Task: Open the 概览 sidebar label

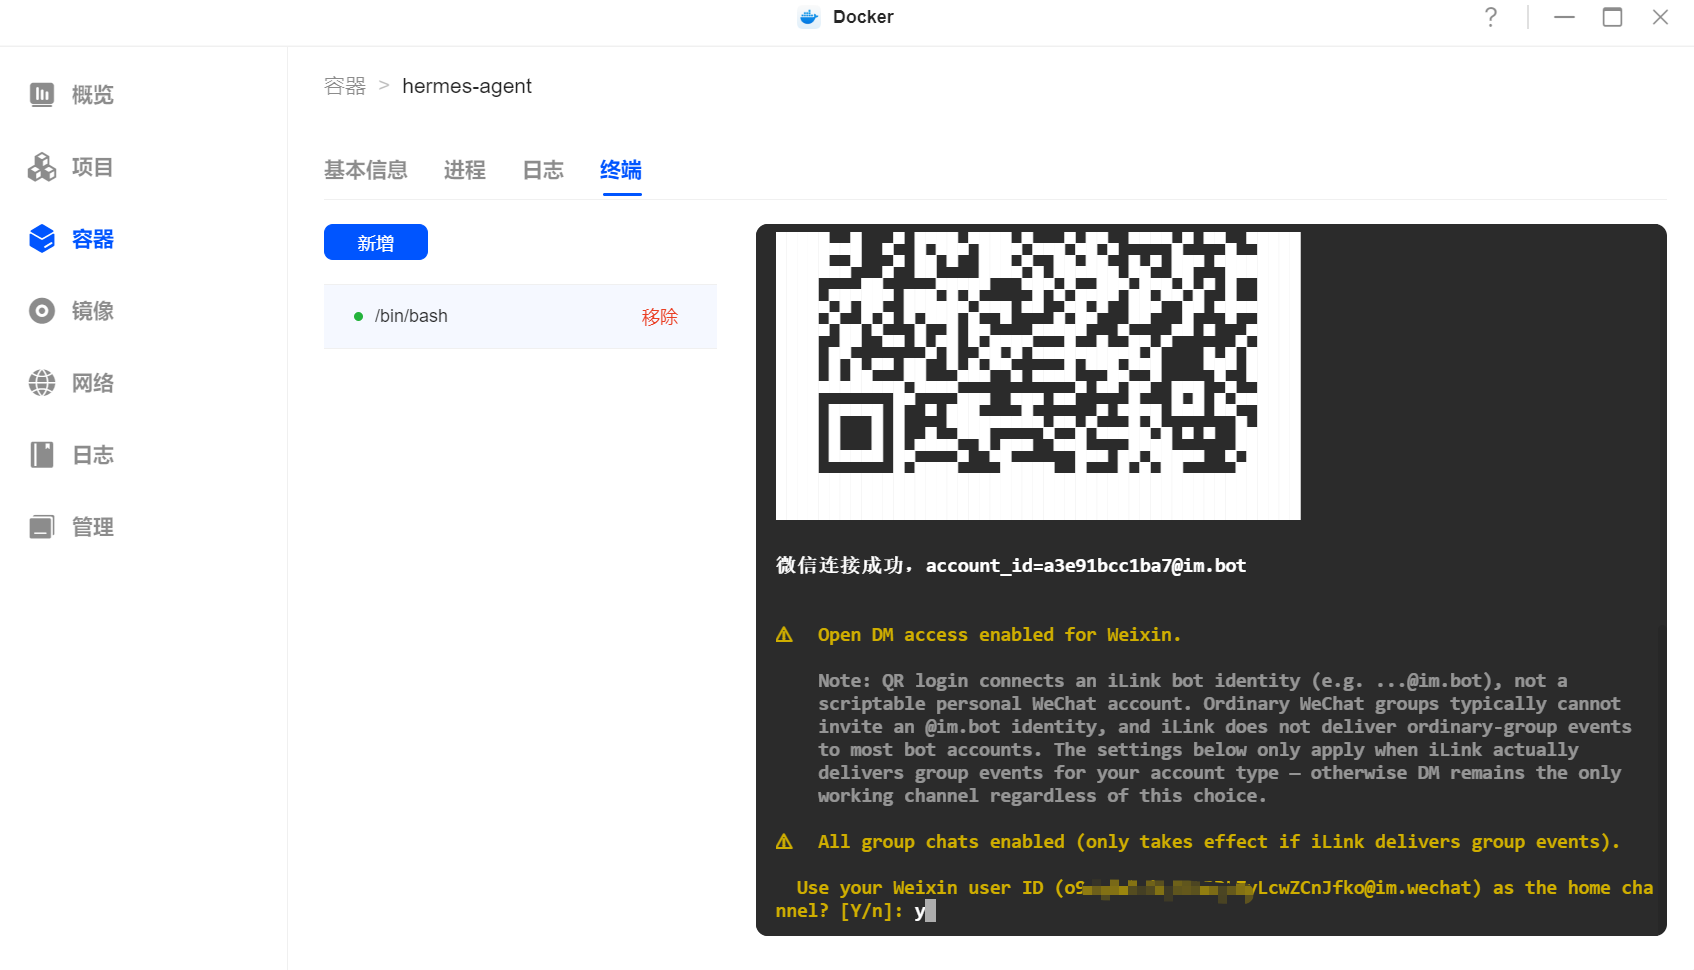Action: tap(93, 95)
